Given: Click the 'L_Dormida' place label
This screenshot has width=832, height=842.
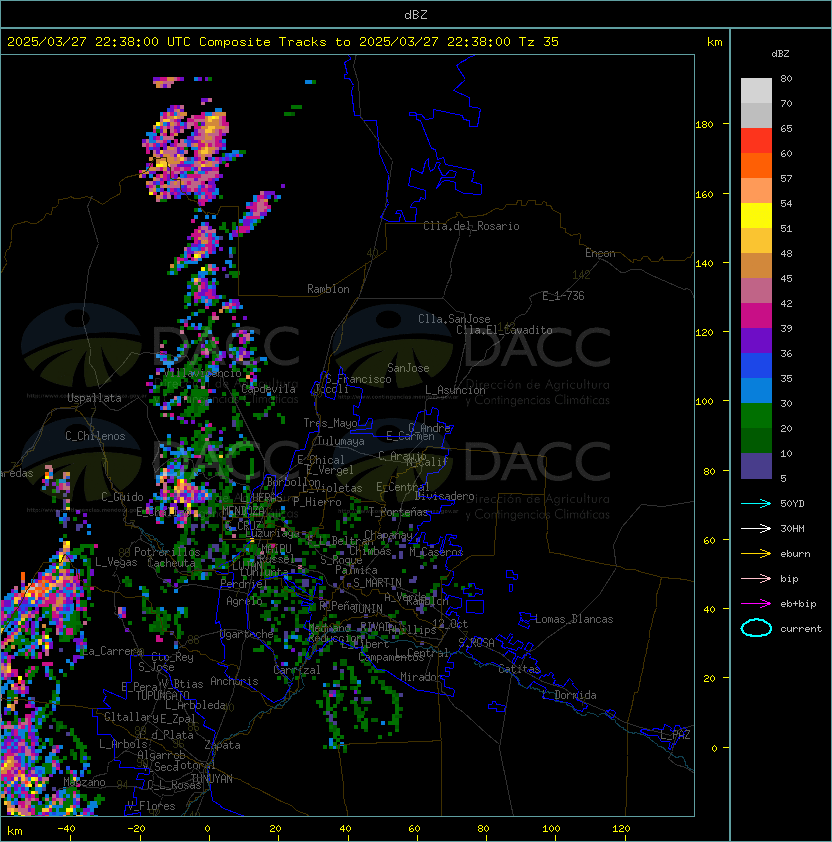Looking at the screenshot, I should tap(569, 695).
